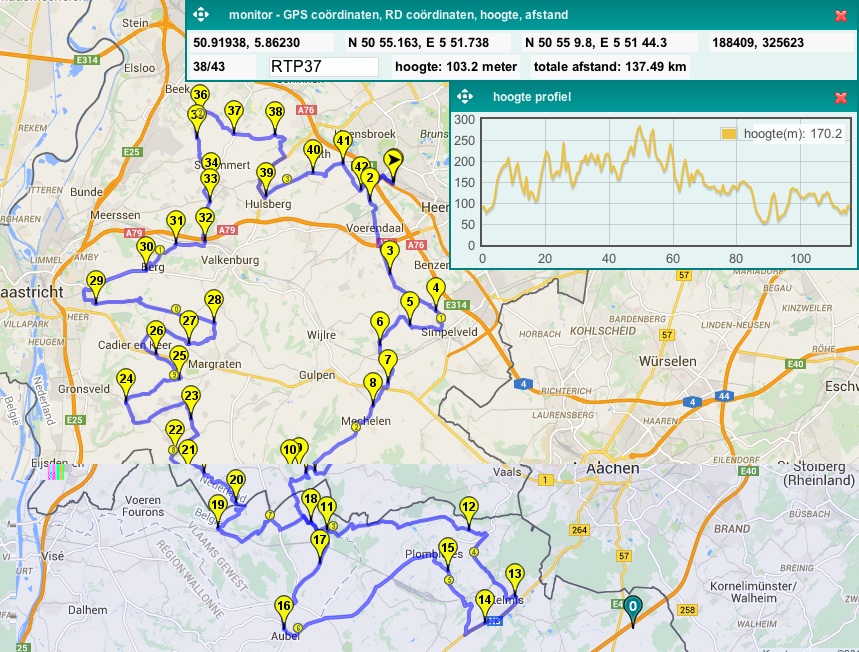Select waypoint marker 29 near Maastricht
Image resolution: width=859 pixels, height=652 pixels.
click(x=96, y=283)
